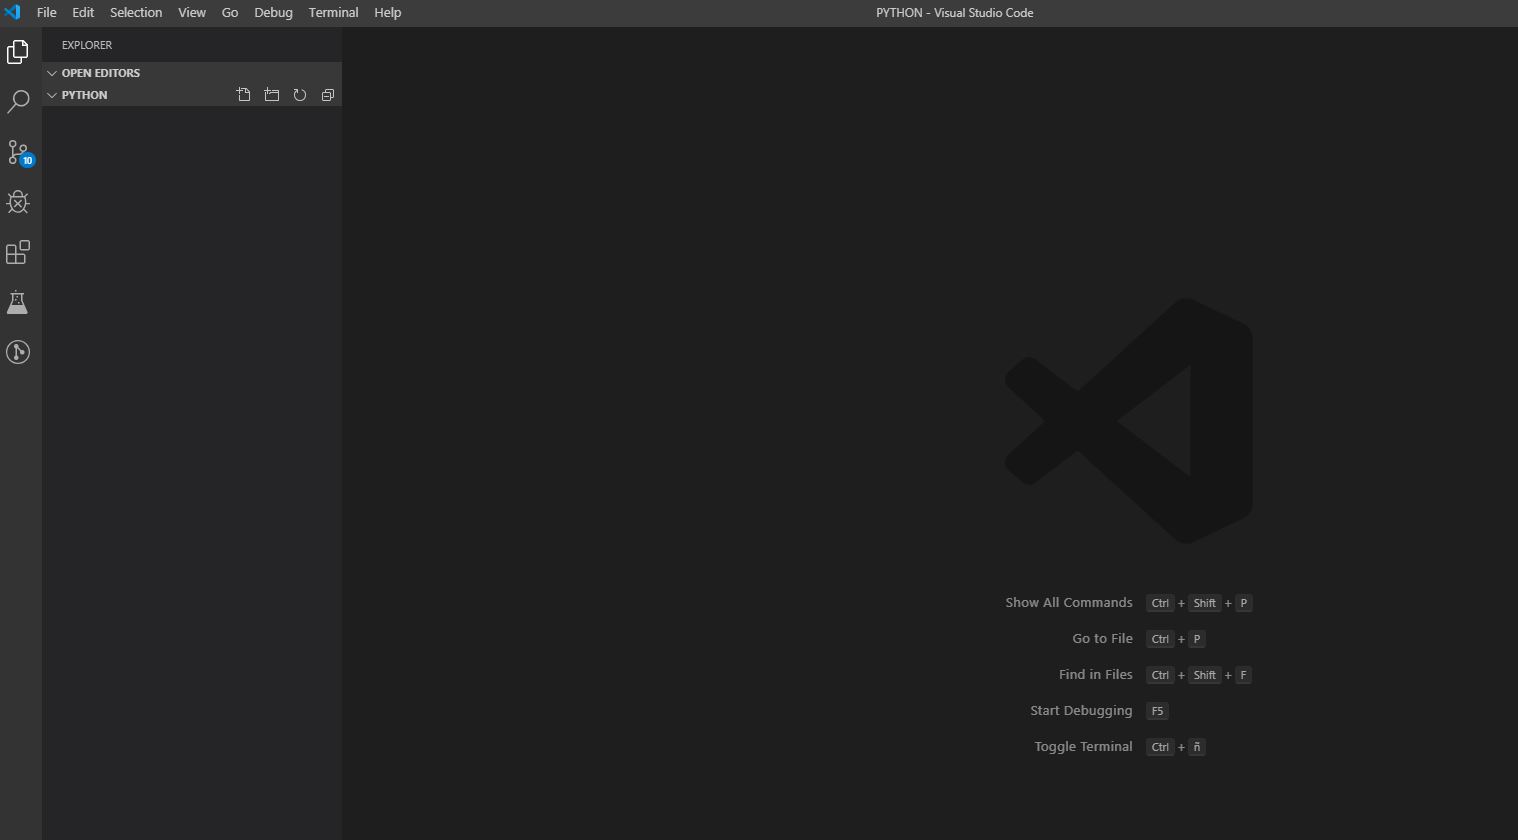
Task: Open Source Control view with 10 badge
Action: click(x=19, y=152)
